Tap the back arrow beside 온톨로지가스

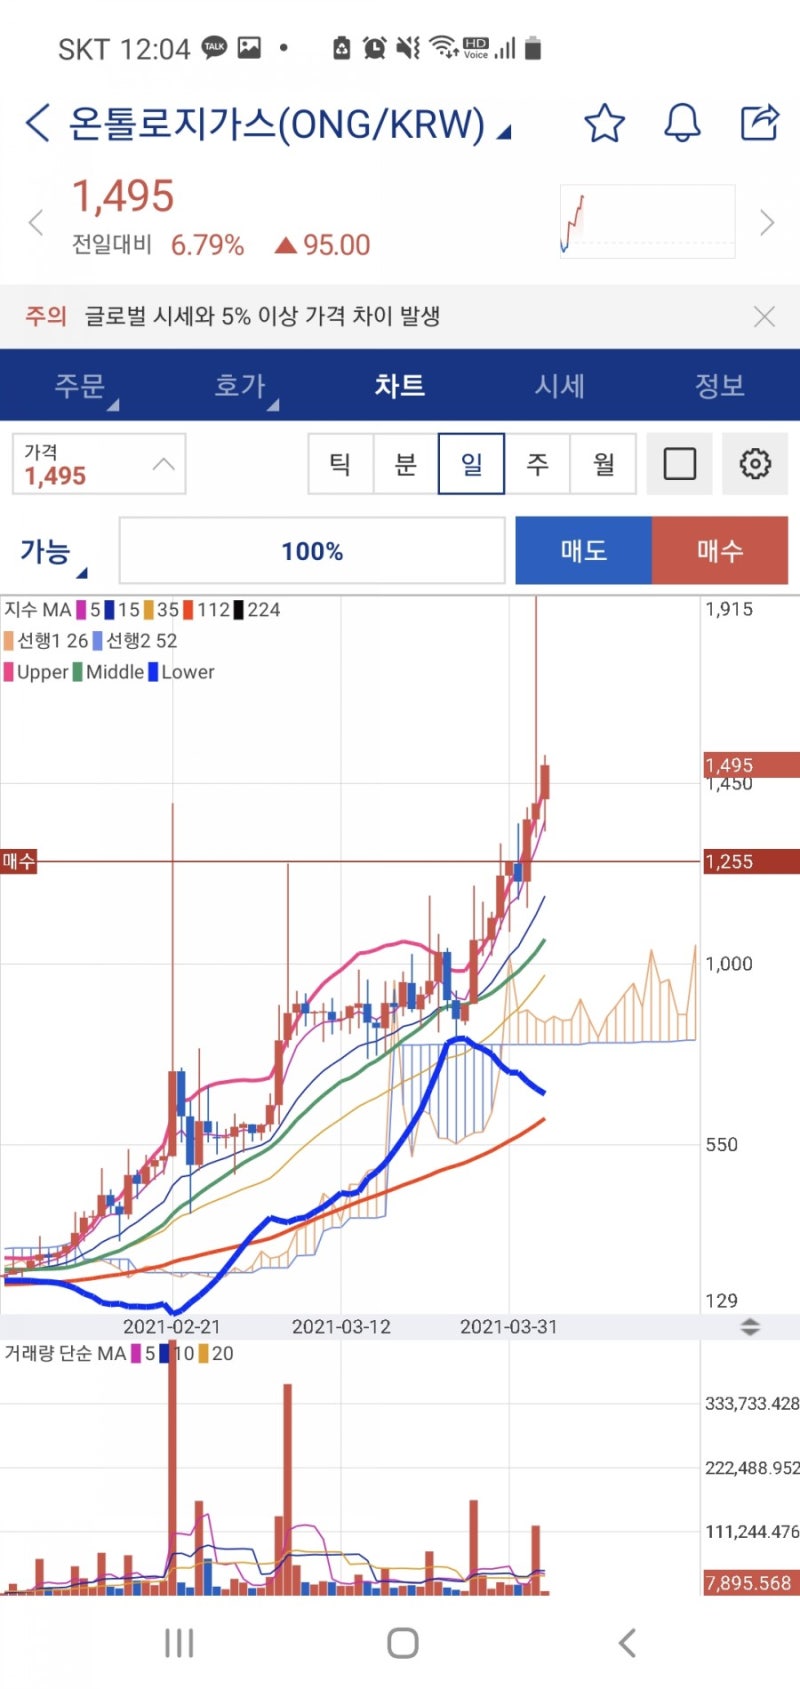pos(37,123)
